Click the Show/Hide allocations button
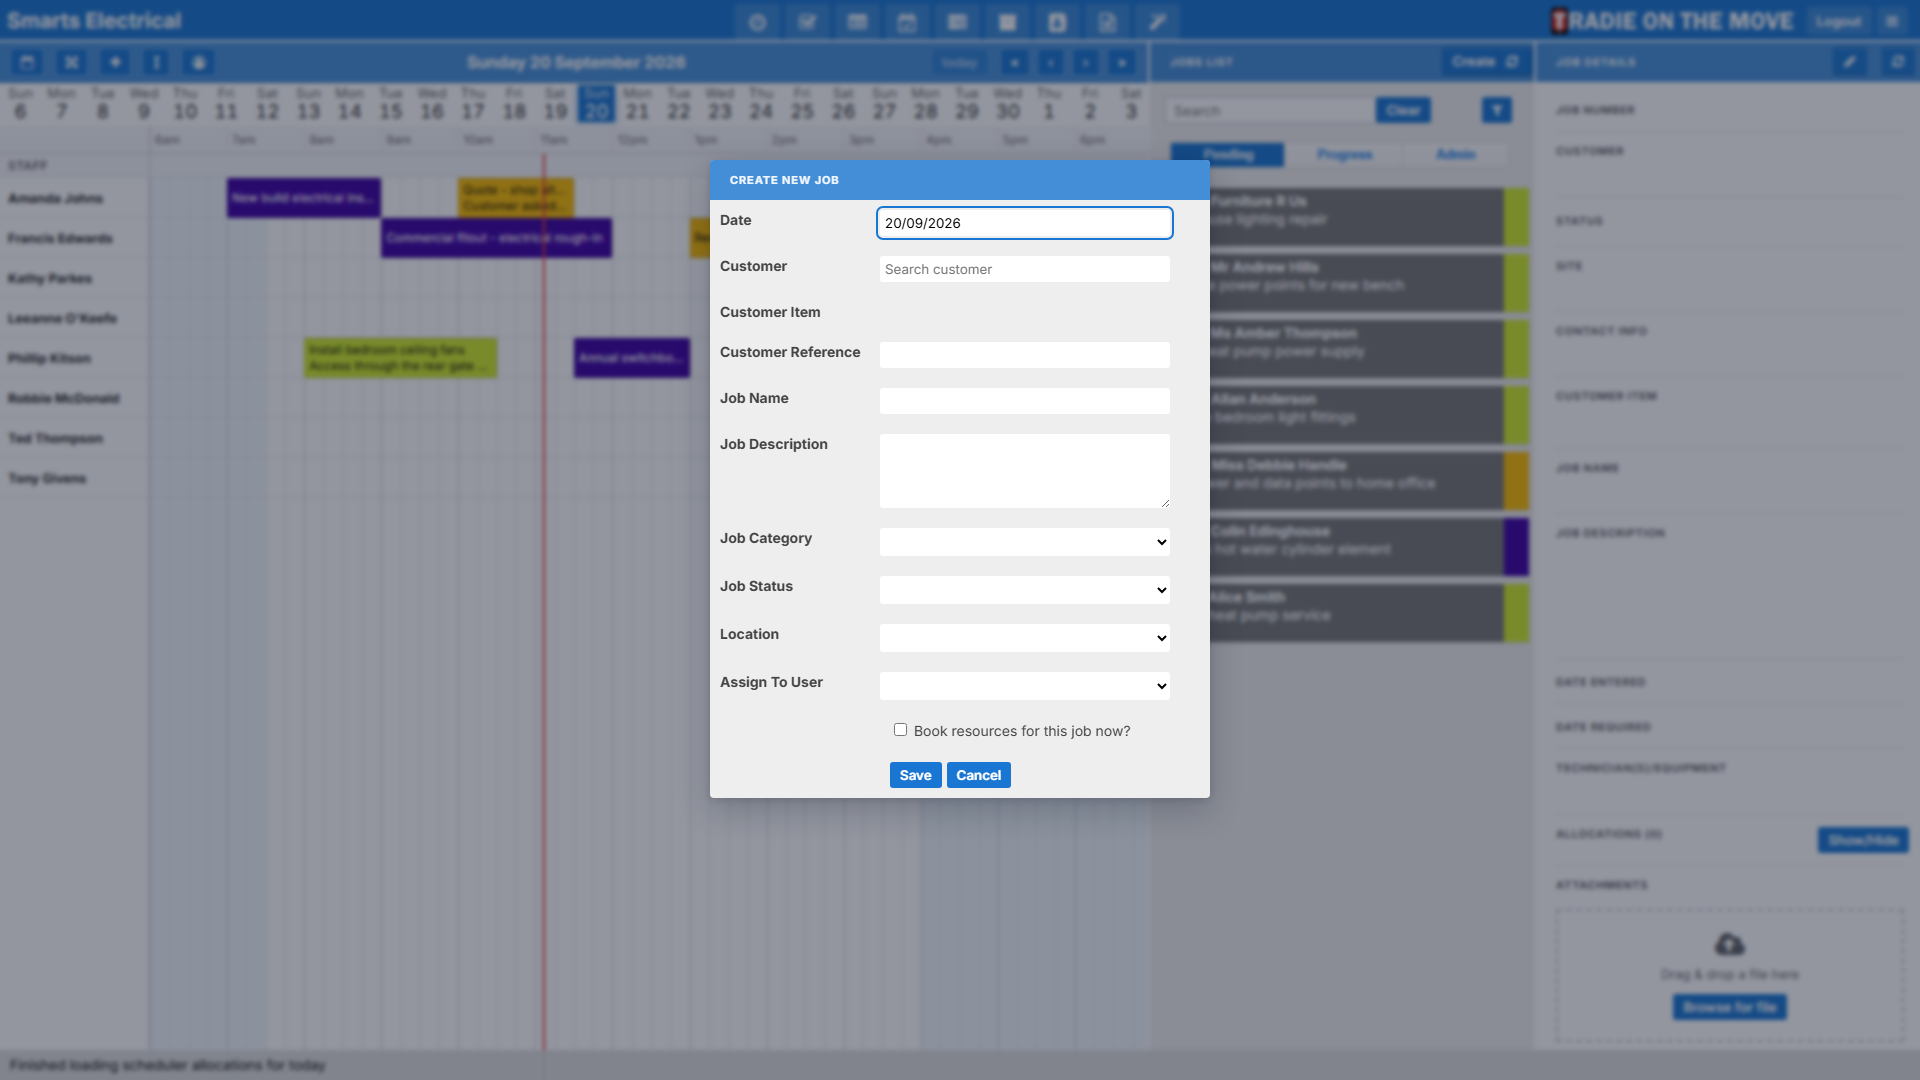Image resolution: width=1920 pixels, height=1080 pixels. (1863, 840)
